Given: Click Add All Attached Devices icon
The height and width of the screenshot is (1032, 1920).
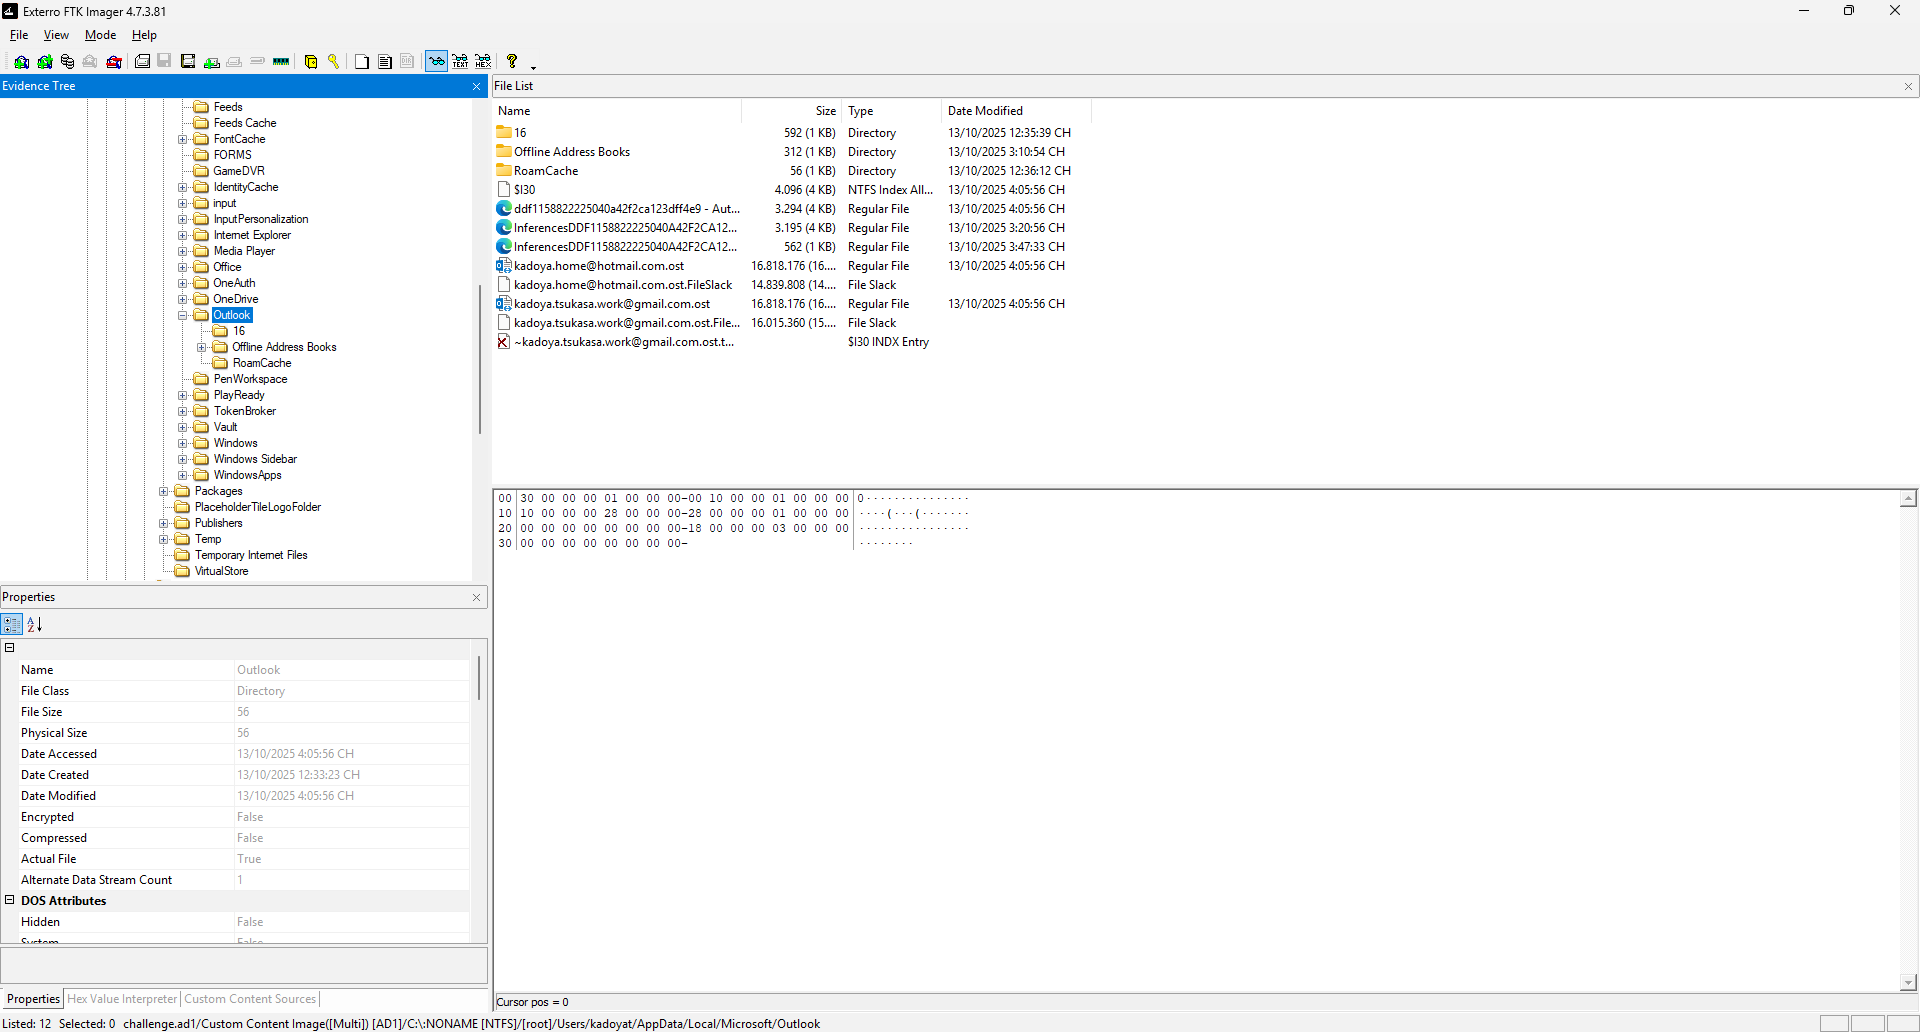Looking at the screenshot, I should coord(45,62).
